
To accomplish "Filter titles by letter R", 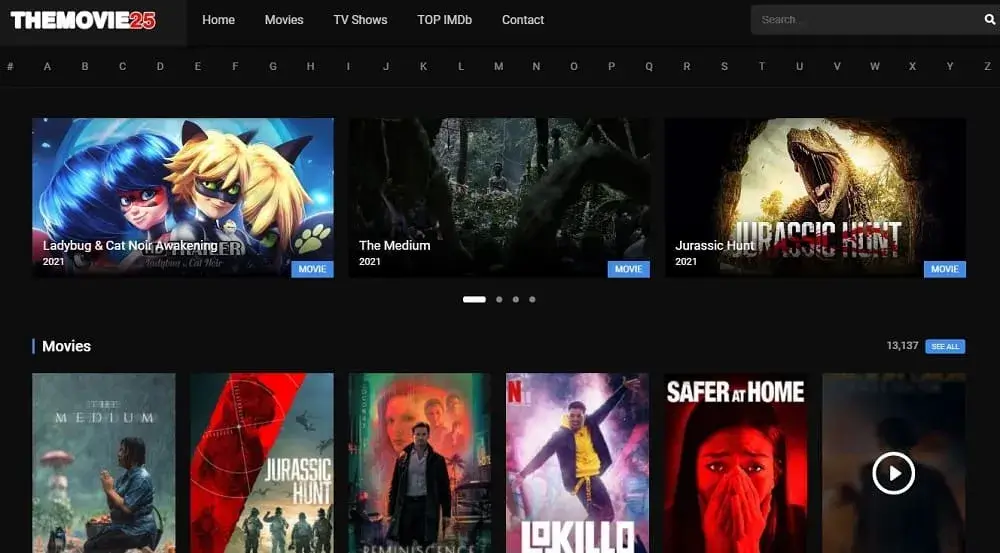I will tap(687, 66).
